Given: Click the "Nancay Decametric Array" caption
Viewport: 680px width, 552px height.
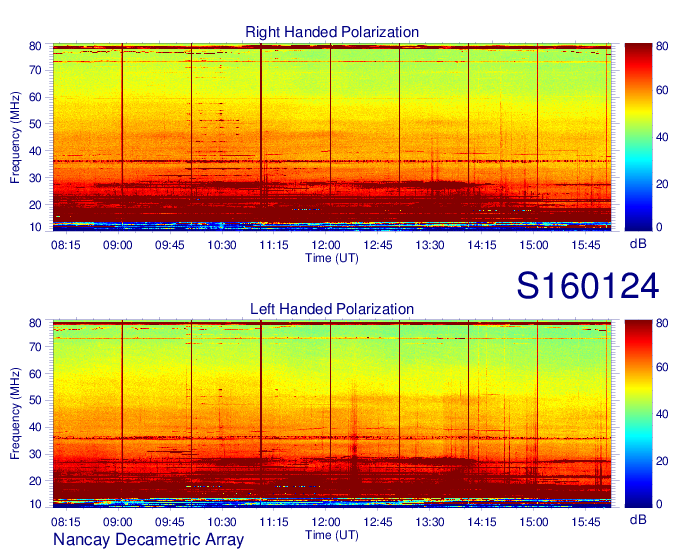Looking at the screenshot, I should [148, 540].
